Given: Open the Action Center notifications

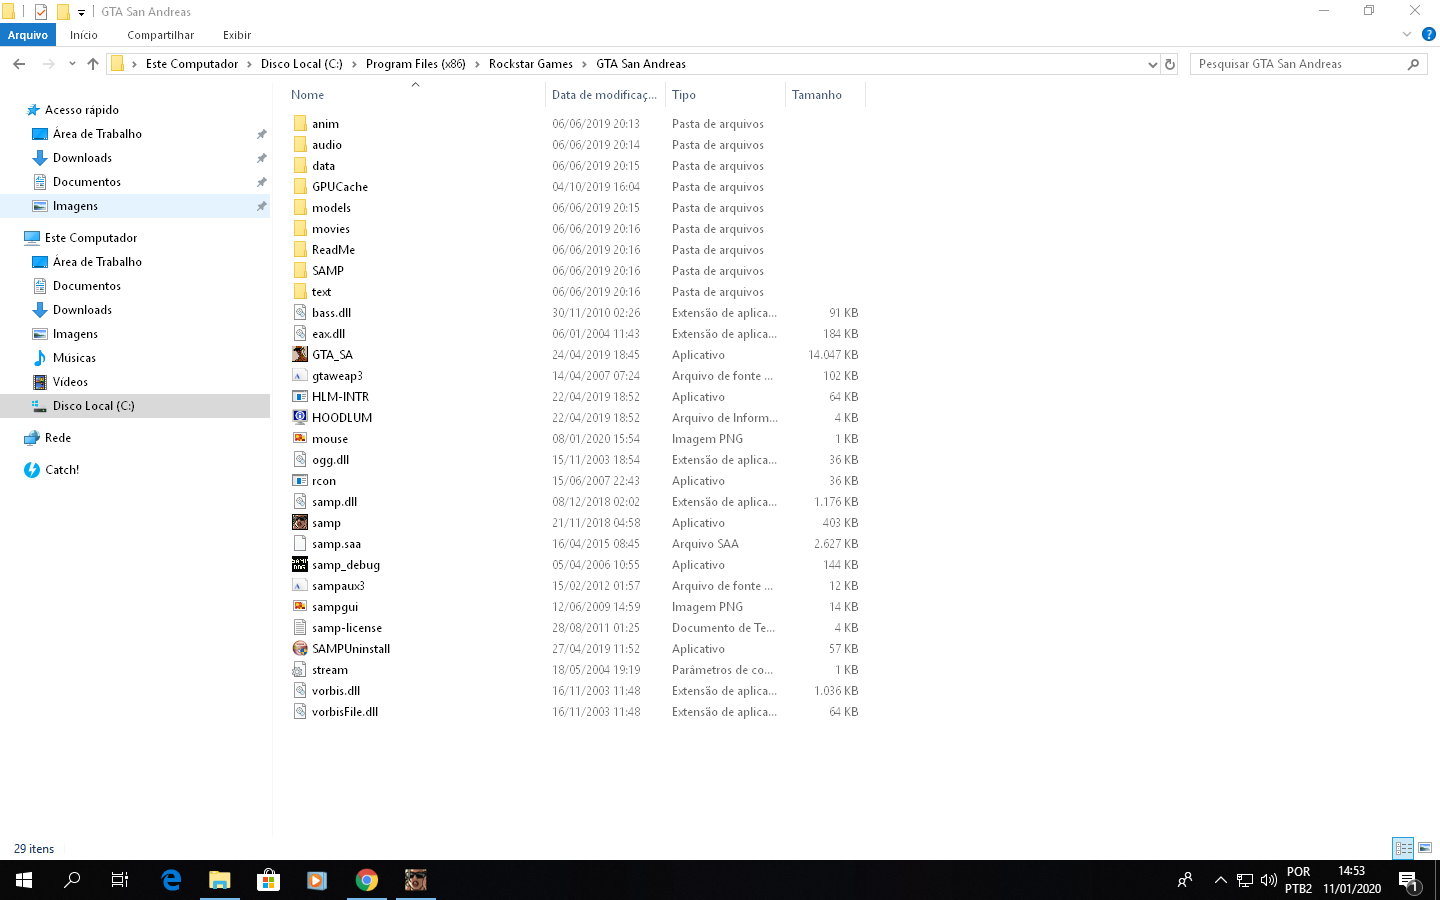Looking at the screenshot, I should (1409, 880).
